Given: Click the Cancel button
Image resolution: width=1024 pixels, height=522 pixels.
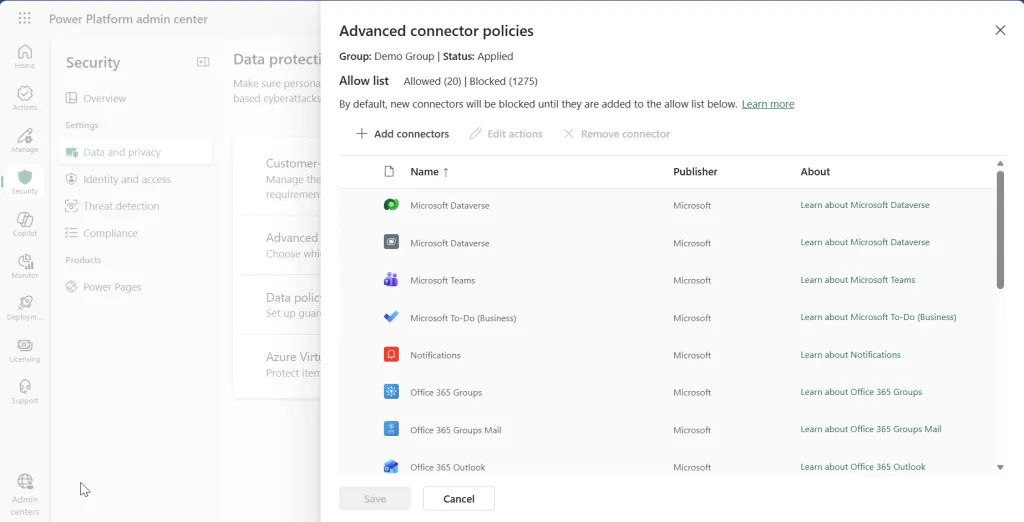Looking at the screenshot, I should point(458,498).
